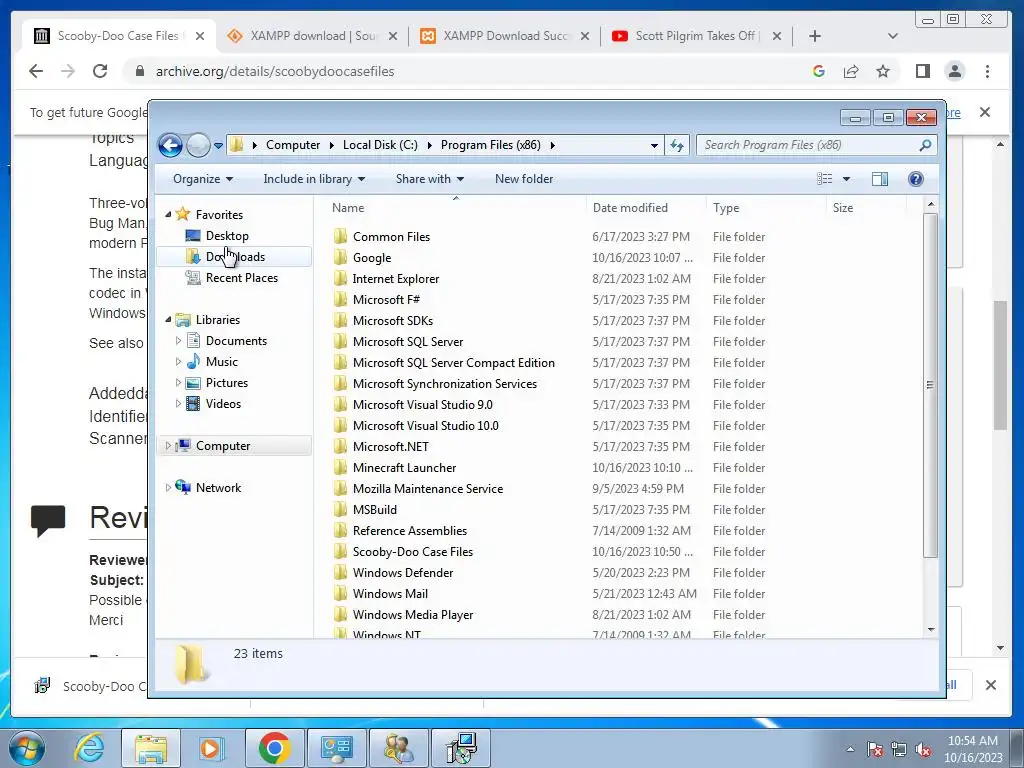Select the Internet Explorer folder

point(396,279)
